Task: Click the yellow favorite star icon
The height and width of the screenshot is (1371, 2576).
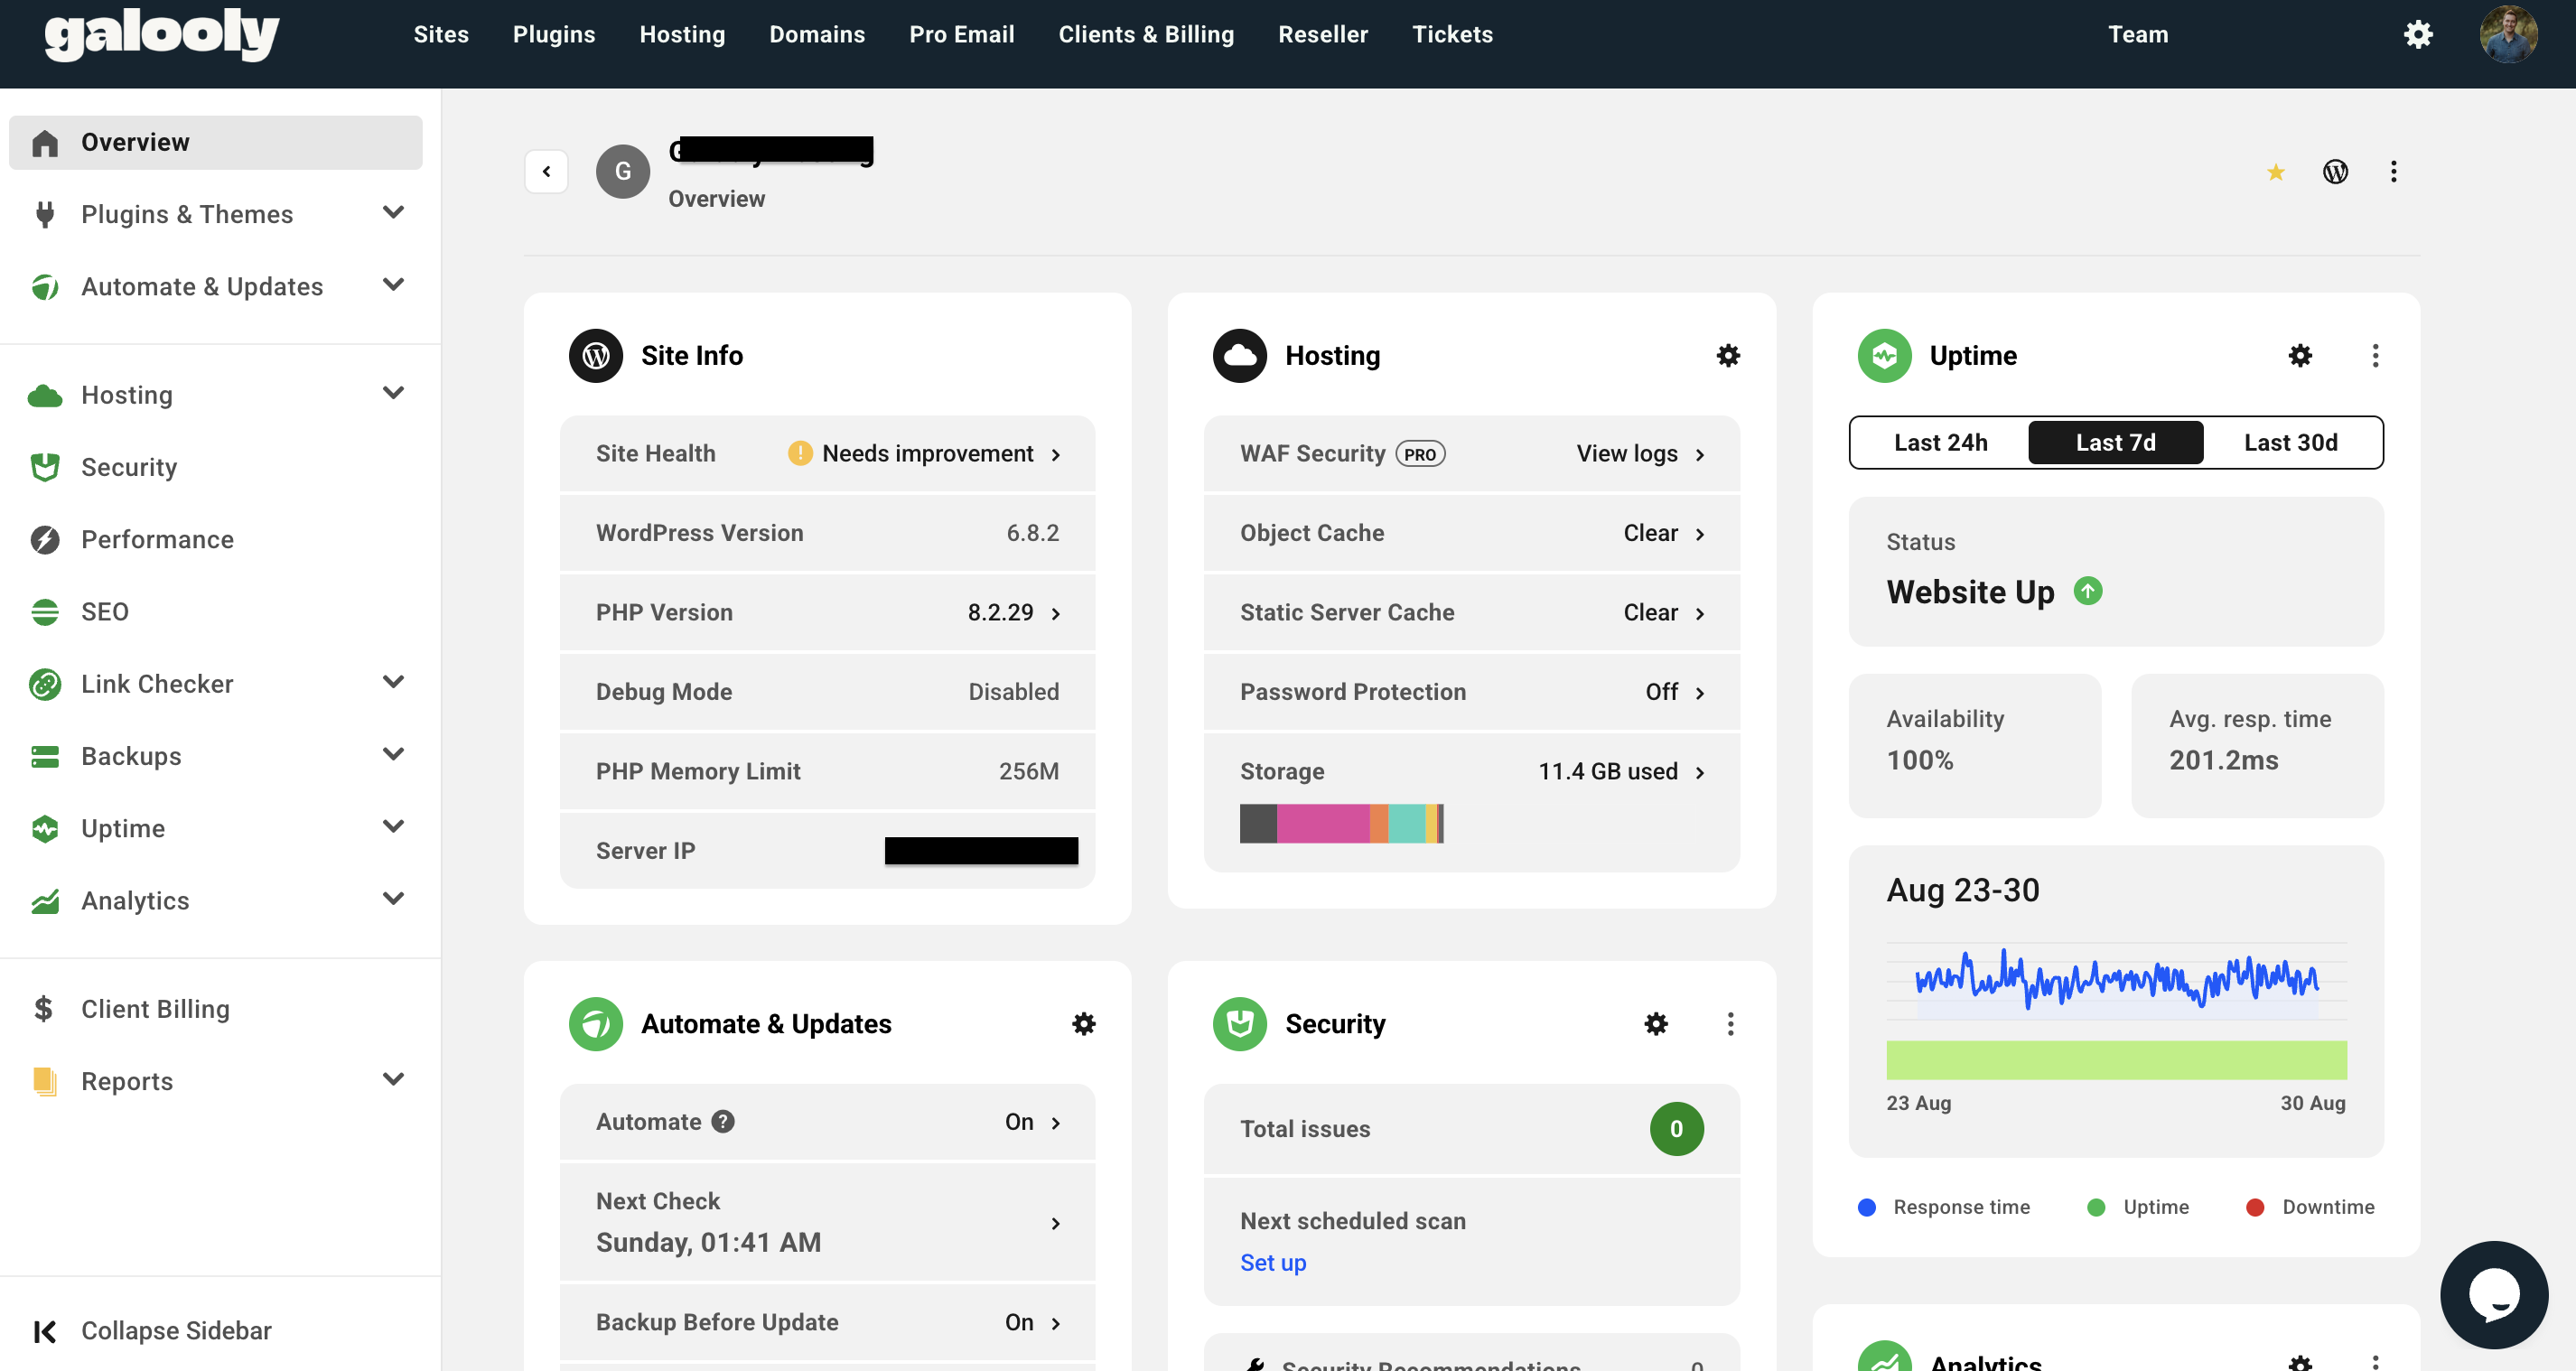Action: point(2276,172)
